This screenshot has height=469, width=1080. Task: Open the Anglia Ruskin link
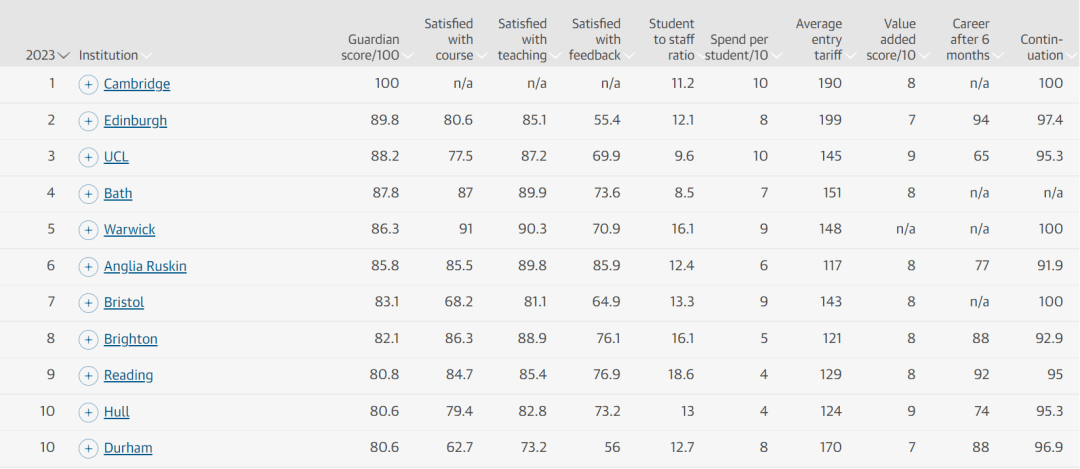point(145,267)
